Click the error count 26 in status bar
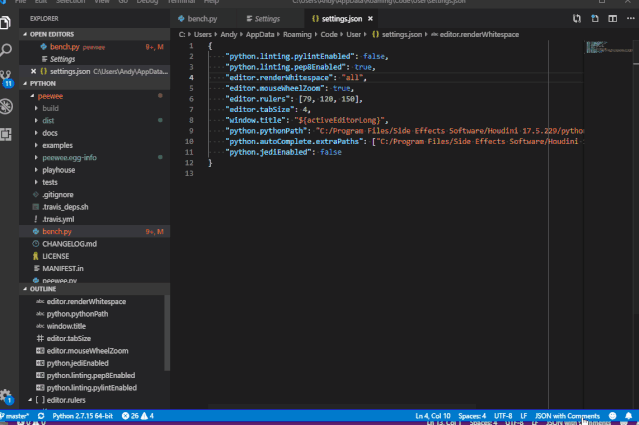The width and height of the screenshot is (639, 425). (x=130, y=416)
